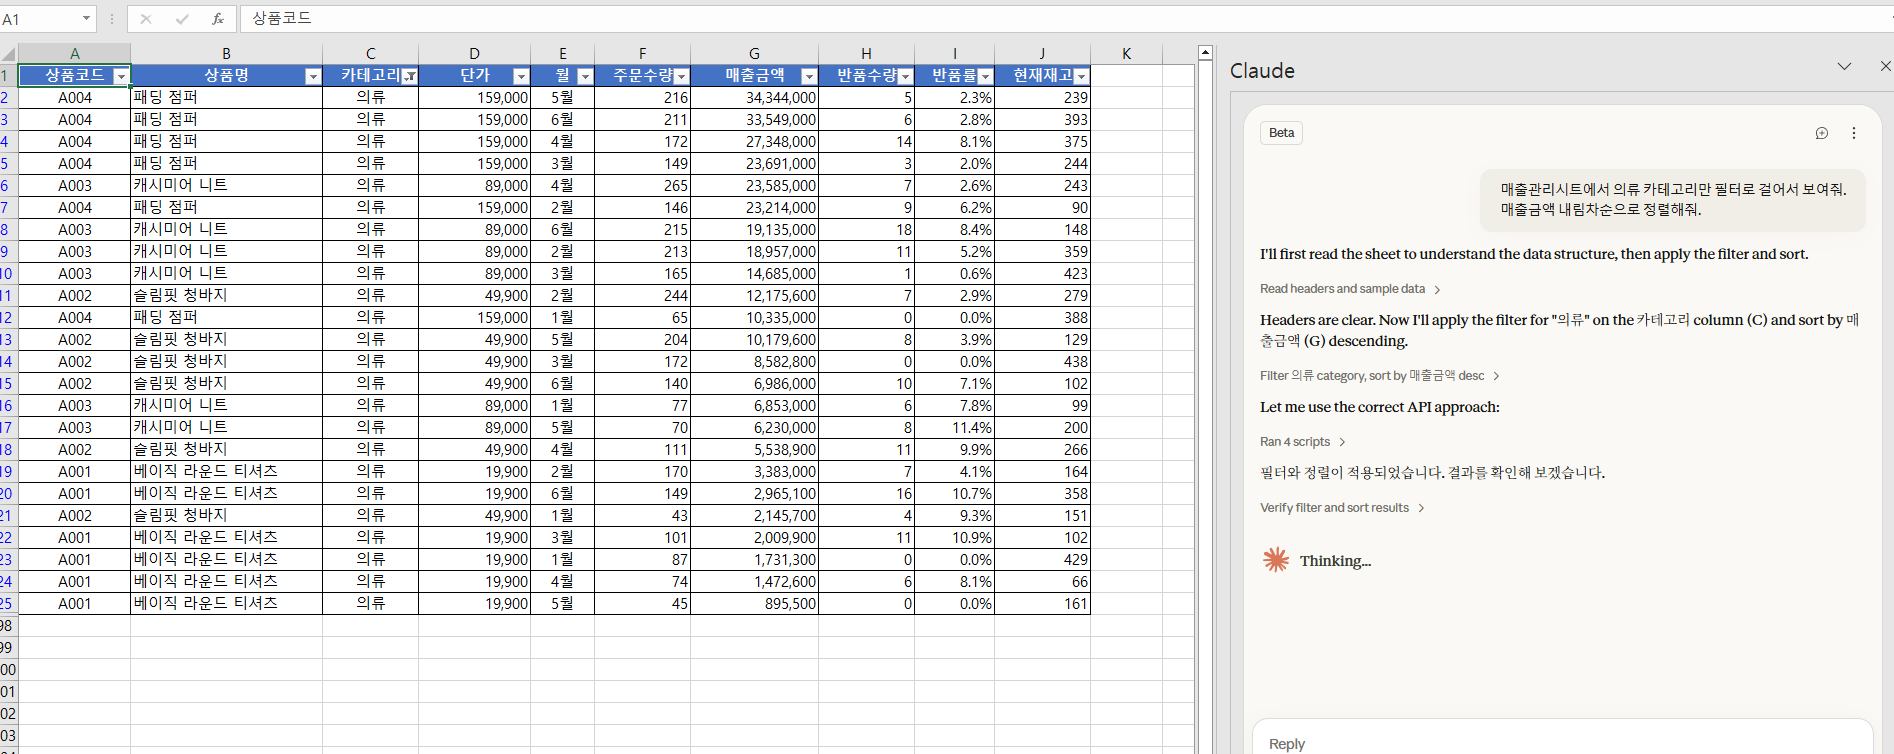Open the 단가 column filter dropdown
1894x754 pixels.
[520, 76]
